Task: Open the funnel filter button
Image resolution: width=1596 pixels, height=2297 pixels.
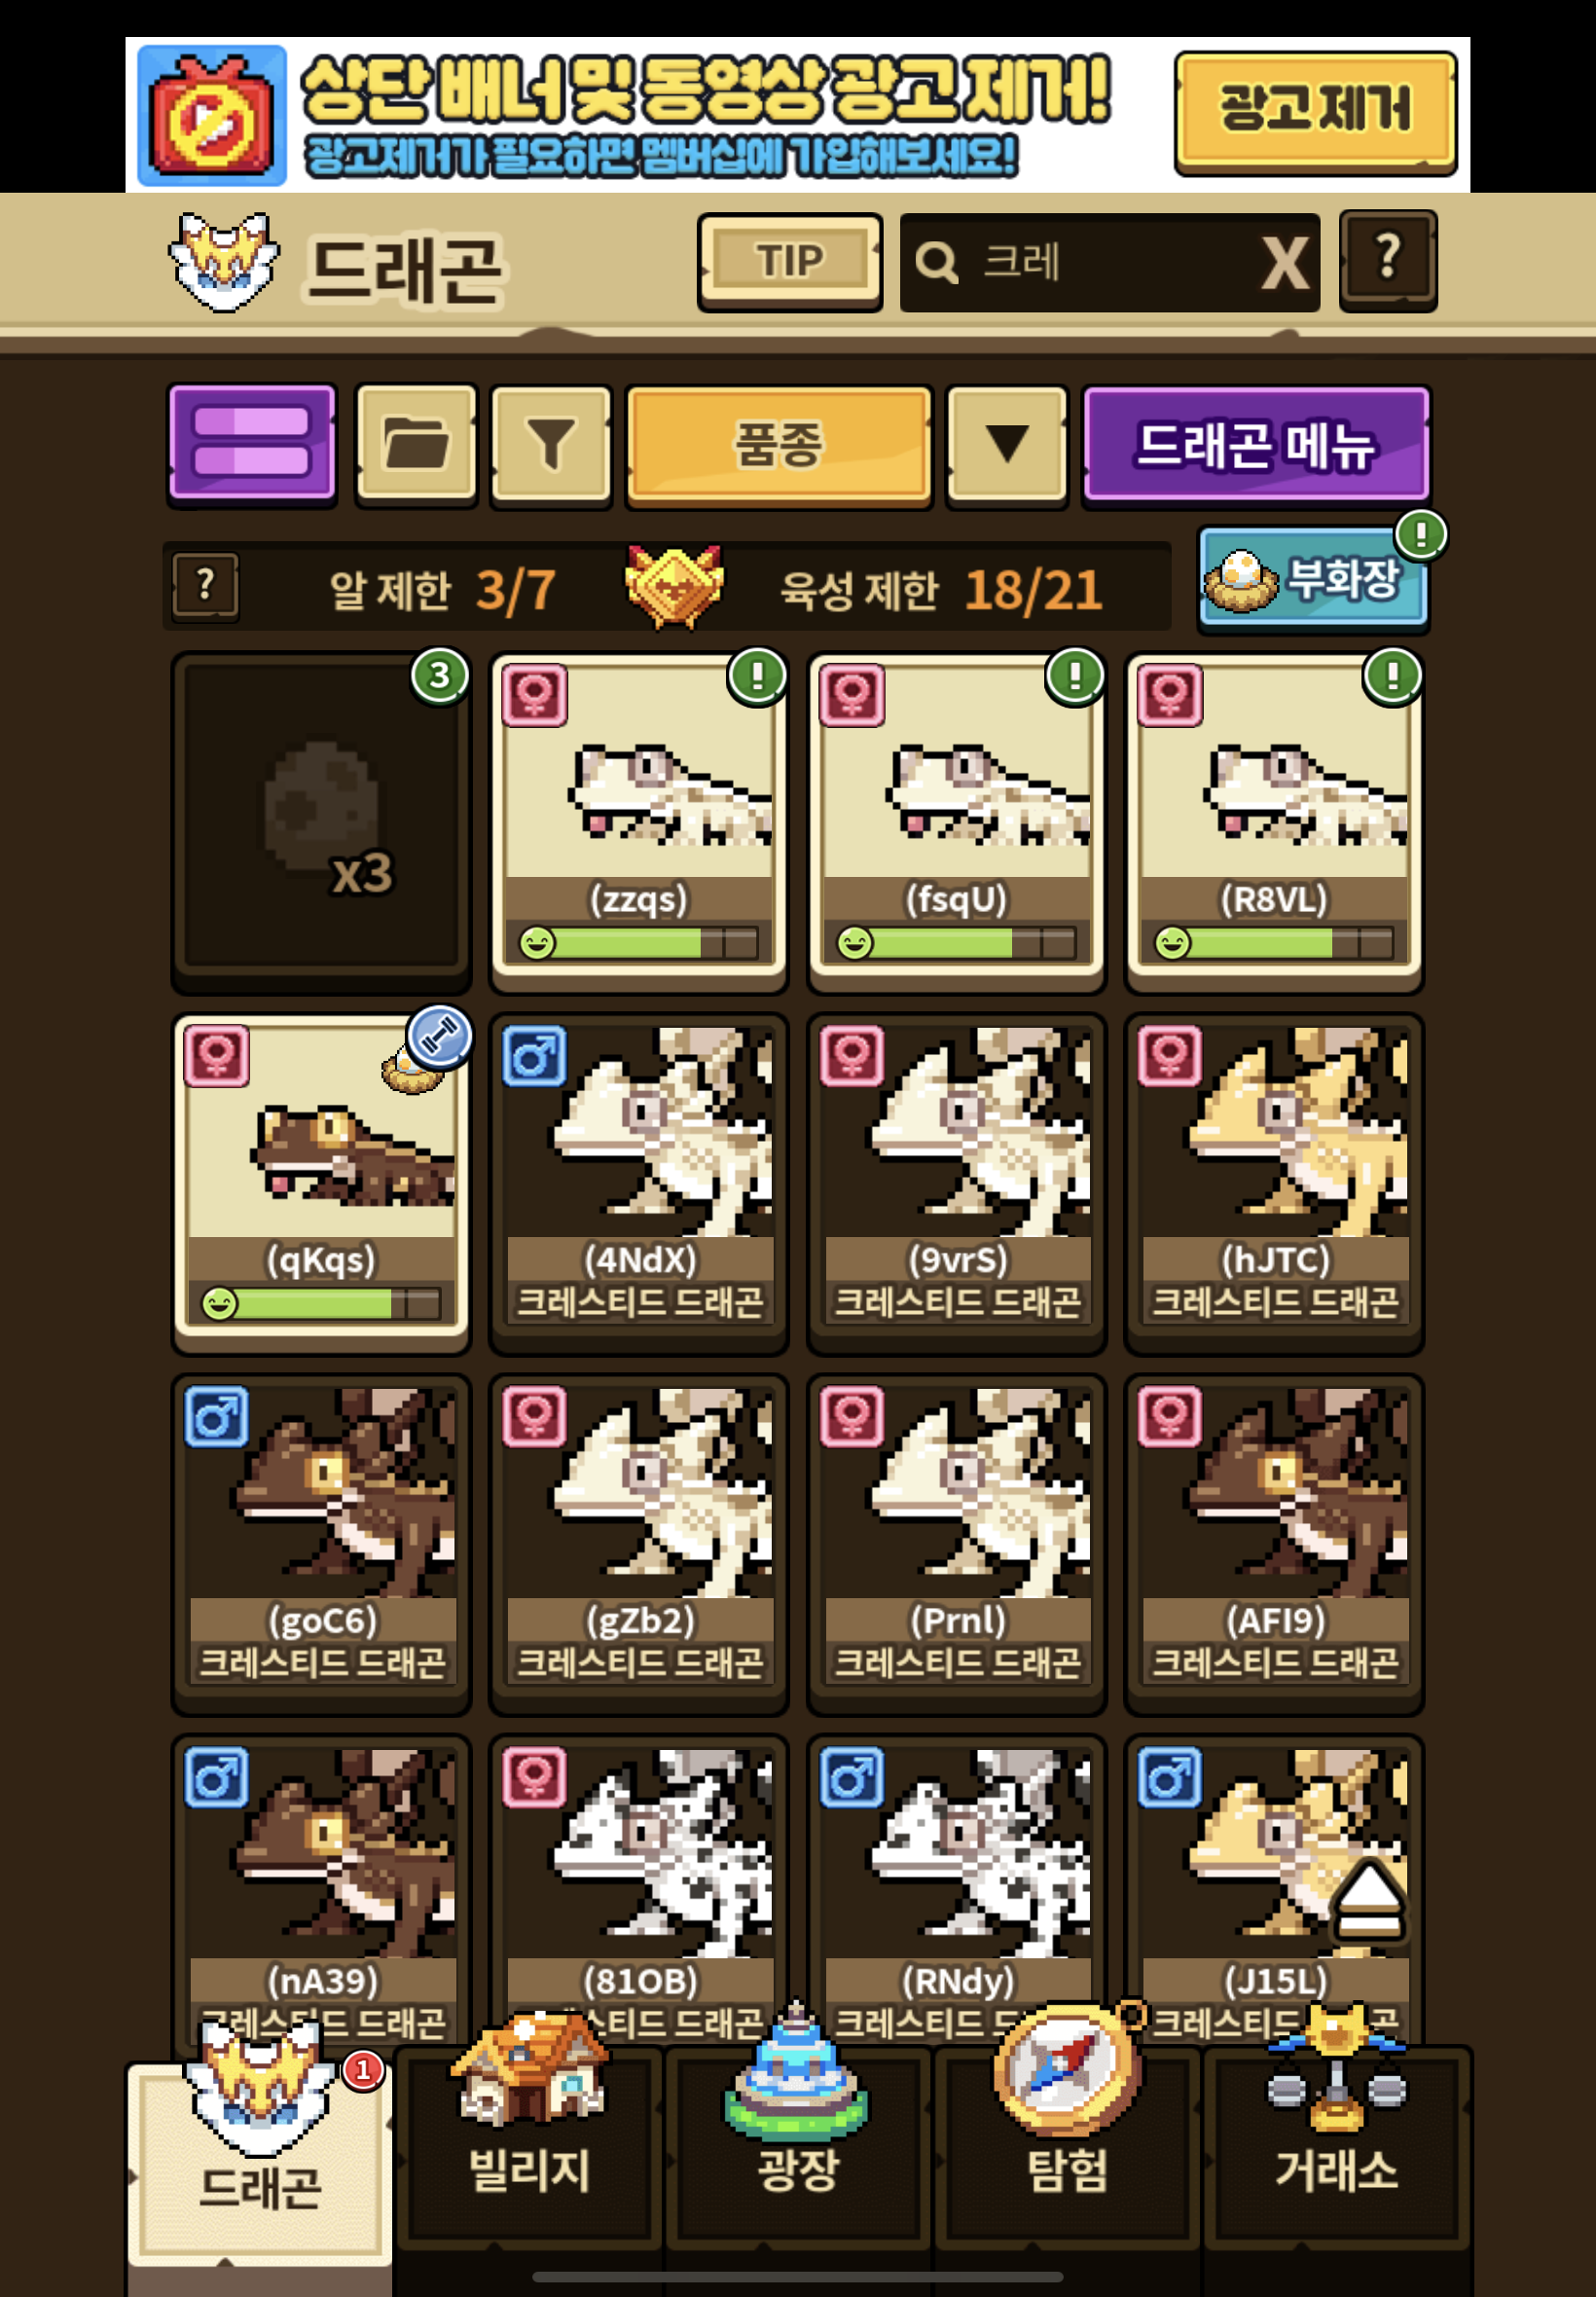Action: pyautogui.click(x=551, y=445)
